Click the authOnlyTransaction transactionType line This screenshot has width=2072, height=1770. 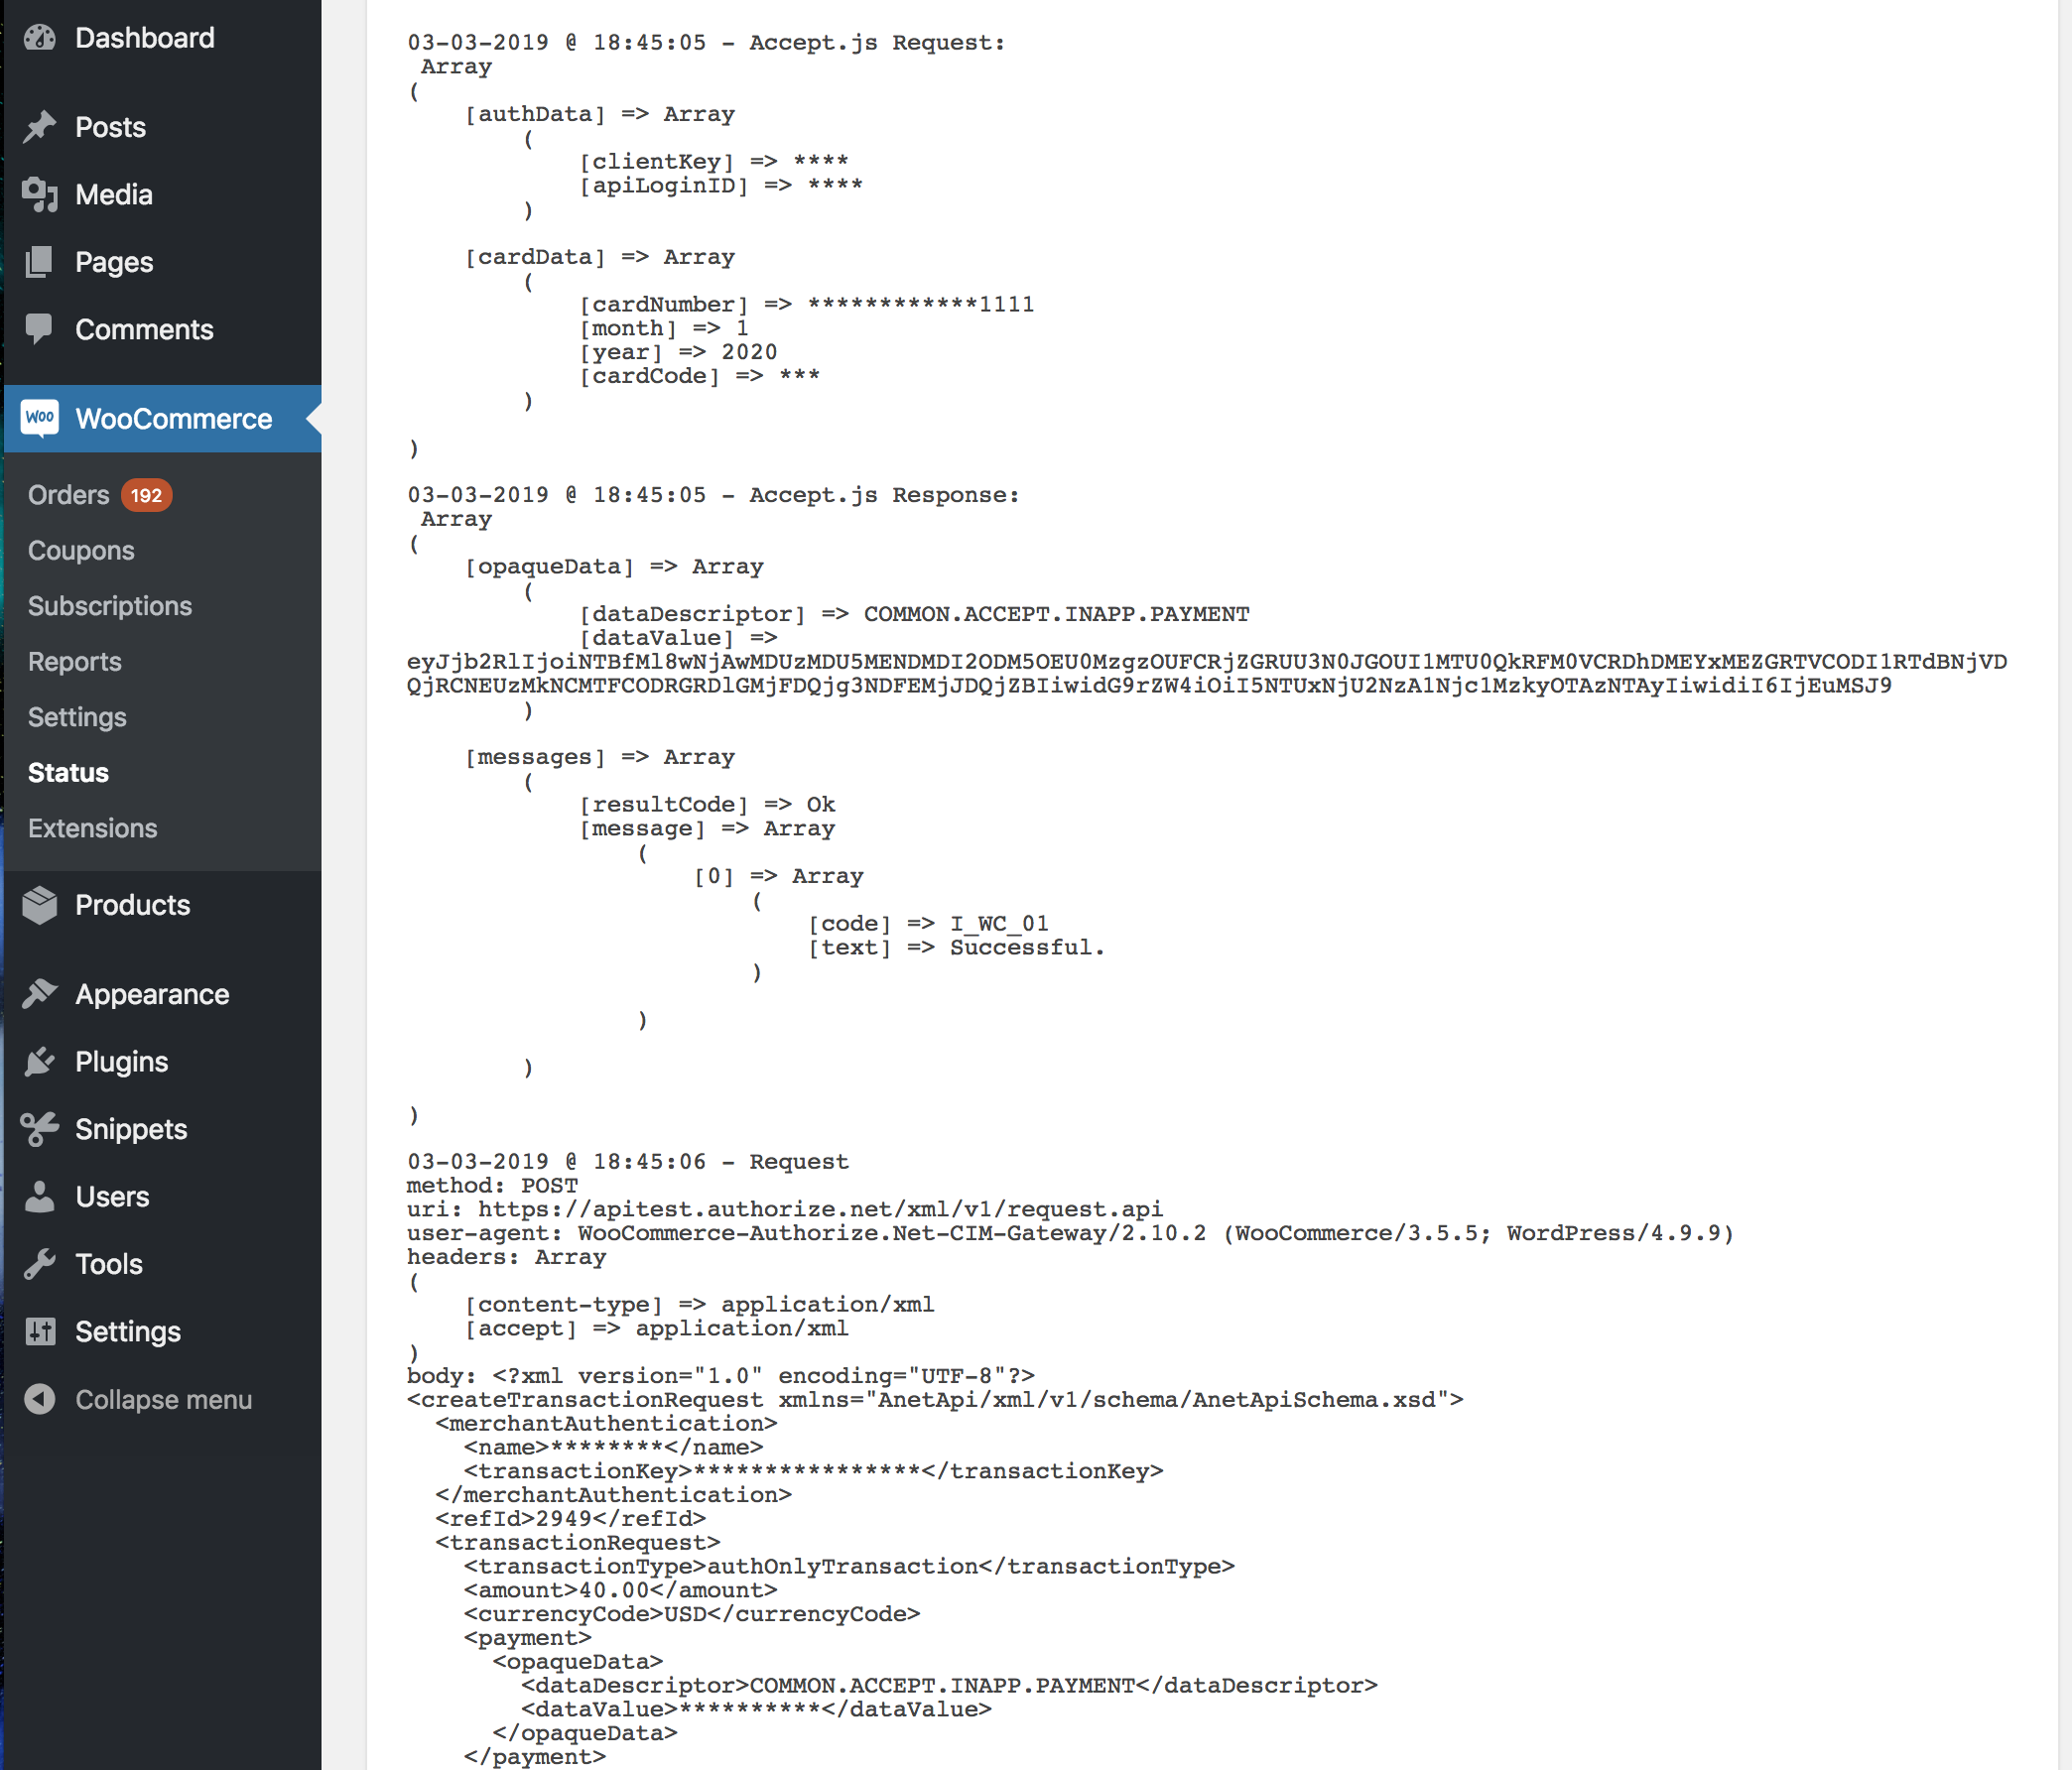(849, 1566)
